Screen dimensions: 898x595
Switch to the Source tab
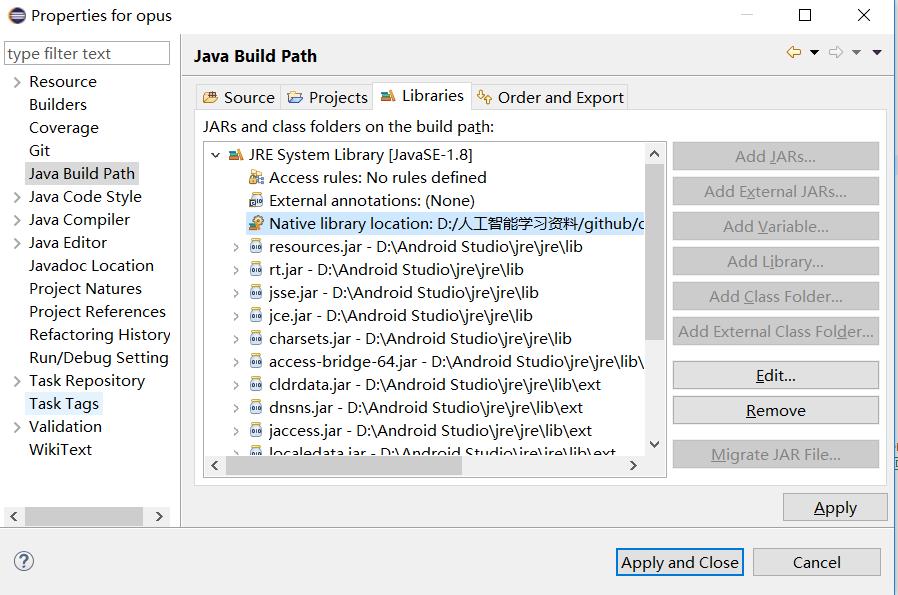(239, 97)
